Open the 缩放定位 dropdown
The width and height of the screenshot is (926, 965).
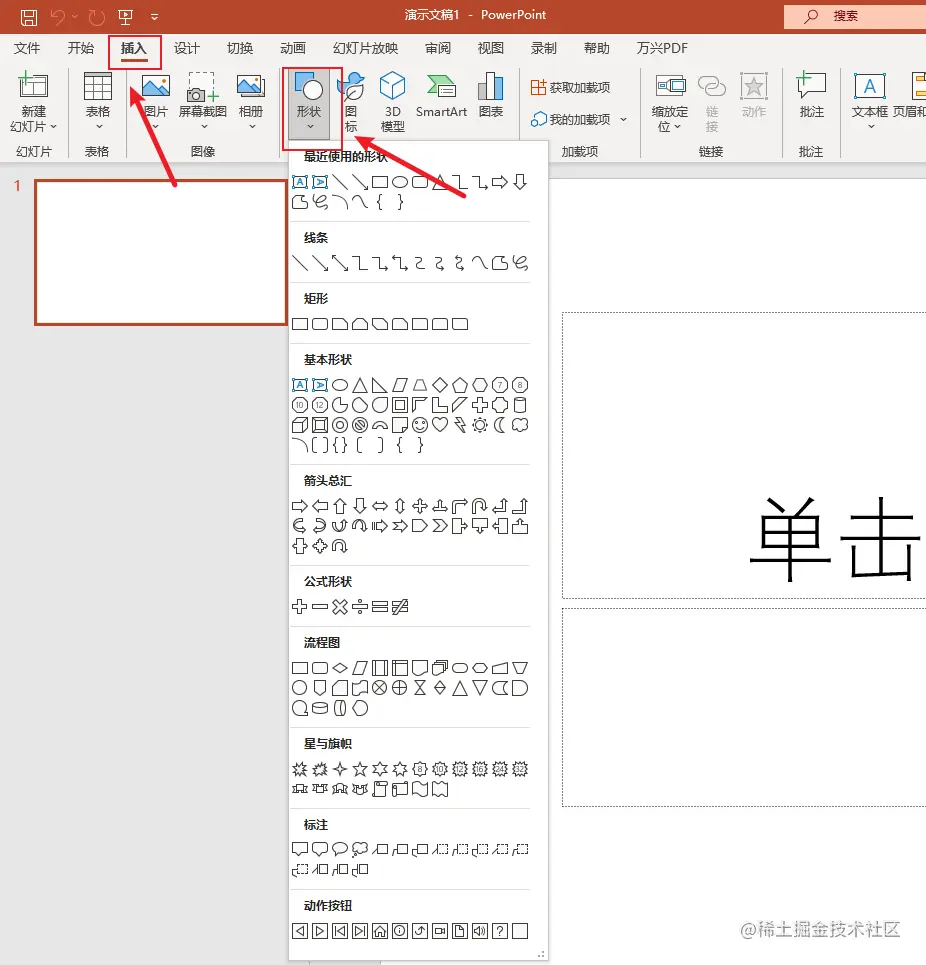pyautogui.click(x=670, y=102)
